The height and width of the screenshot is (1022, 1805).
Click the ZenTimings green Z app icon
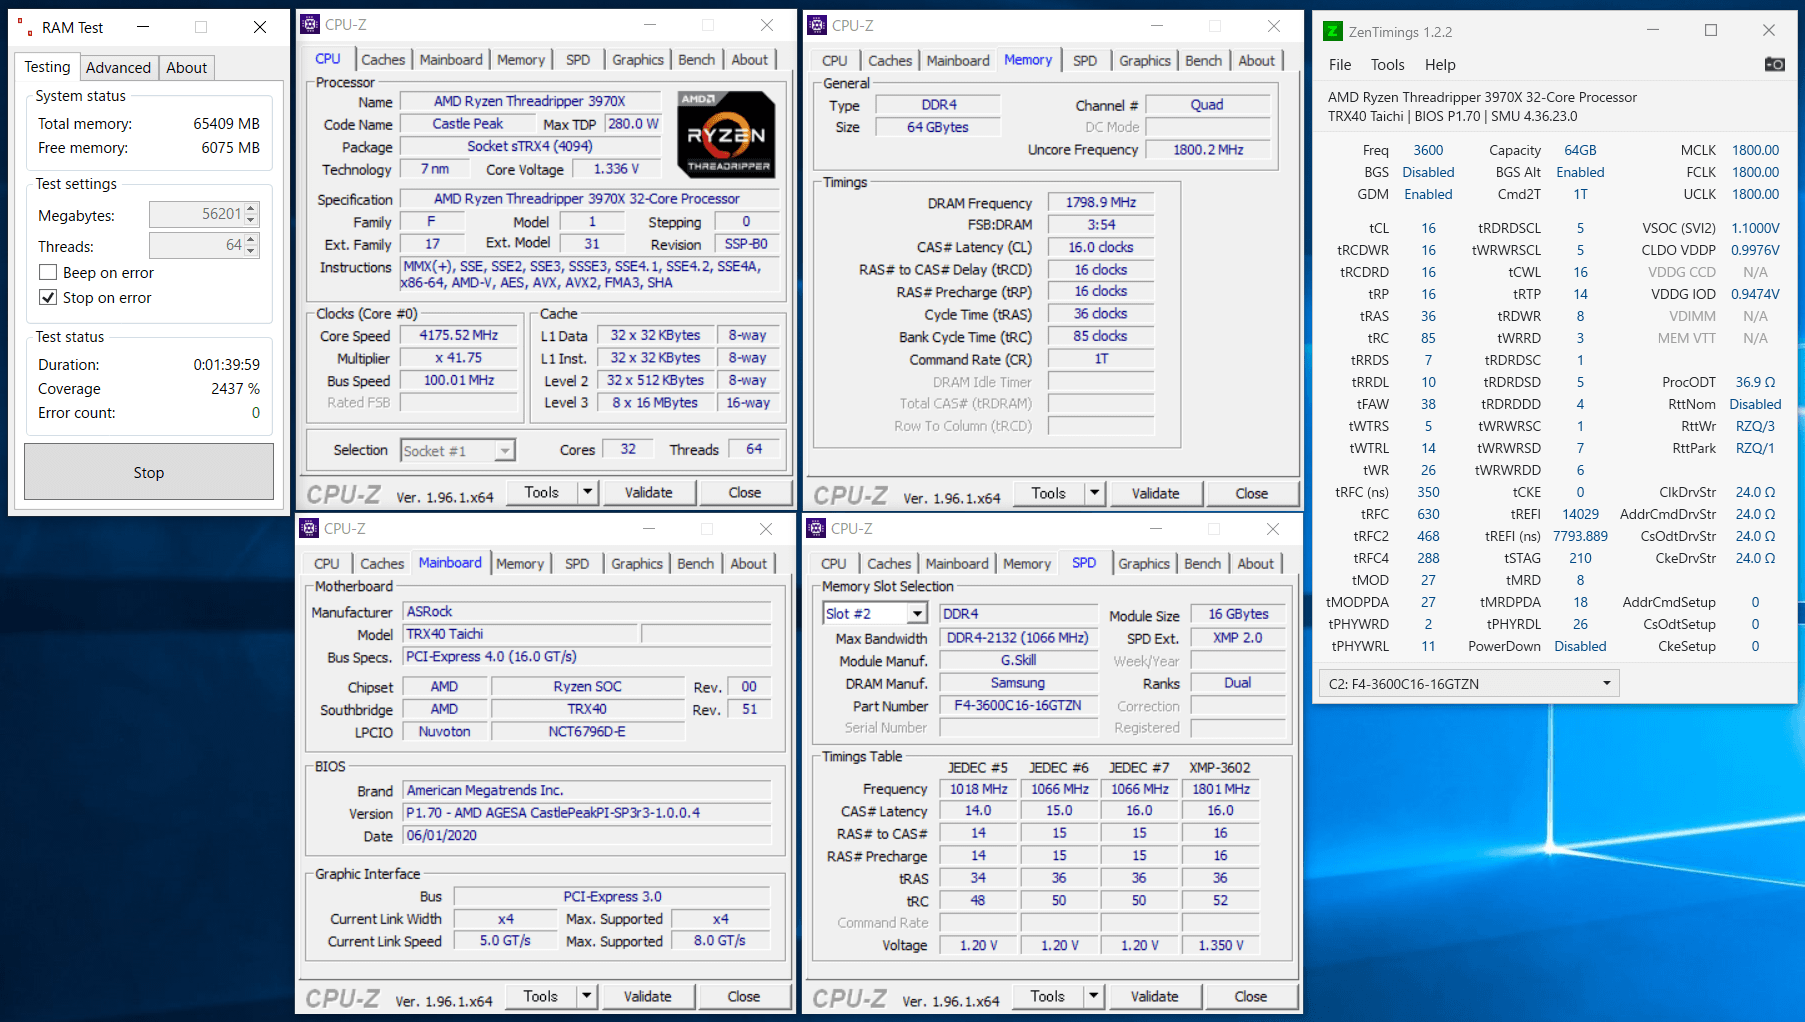pyautogui.click(x=1332, y=31)
